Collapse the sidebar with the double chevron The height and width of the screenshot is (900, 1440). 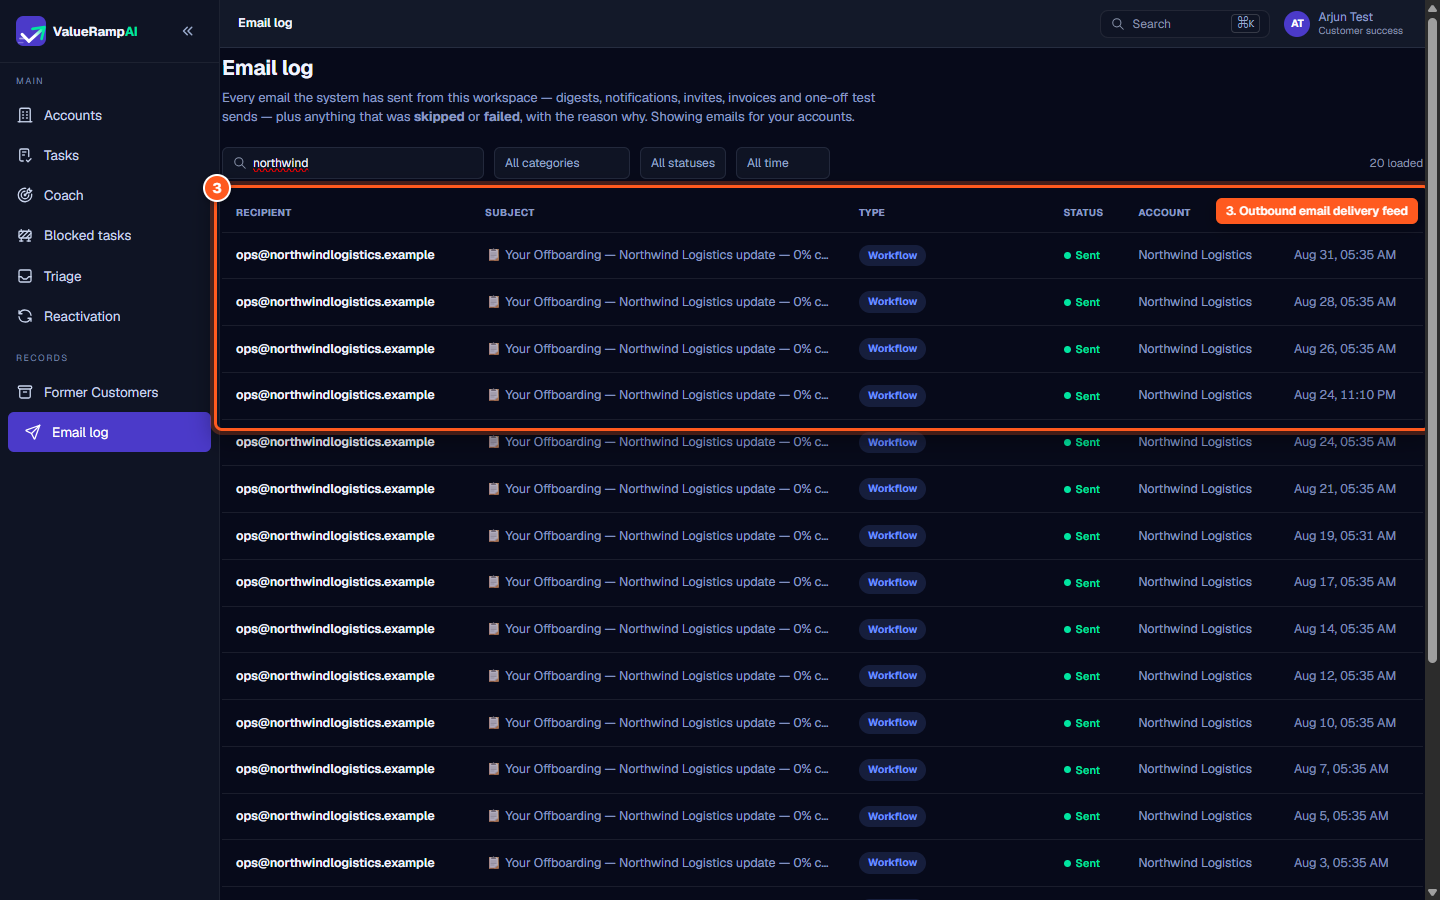(188, 31)
